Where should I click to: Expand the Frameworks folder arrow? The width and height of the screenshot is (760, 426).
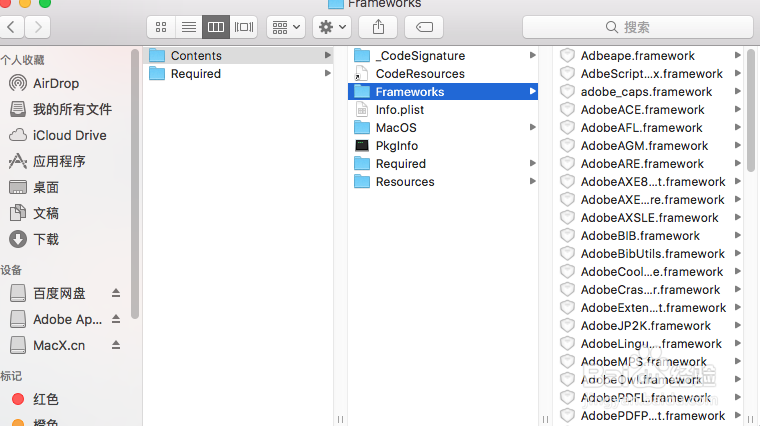click(533, 91)
